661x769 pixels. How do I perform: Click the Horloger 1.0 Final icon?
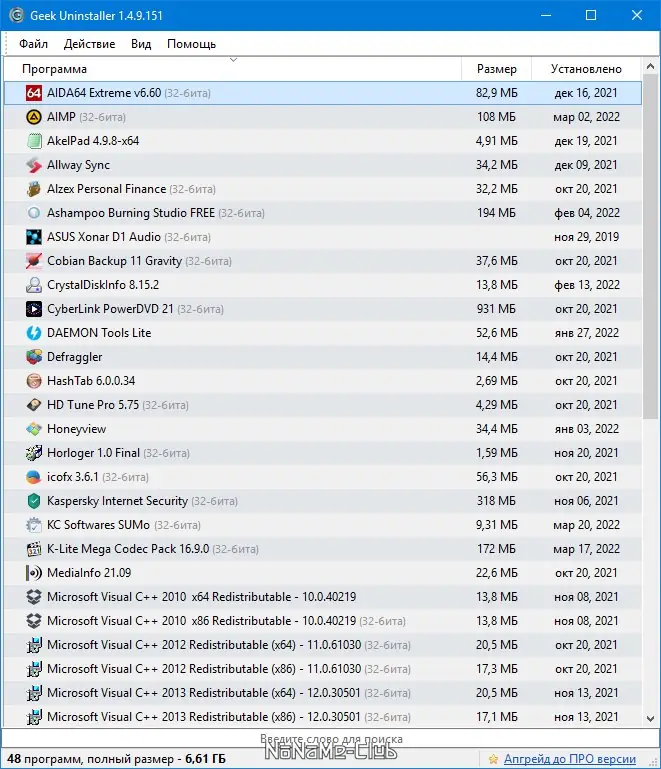(x=34, y=453)
